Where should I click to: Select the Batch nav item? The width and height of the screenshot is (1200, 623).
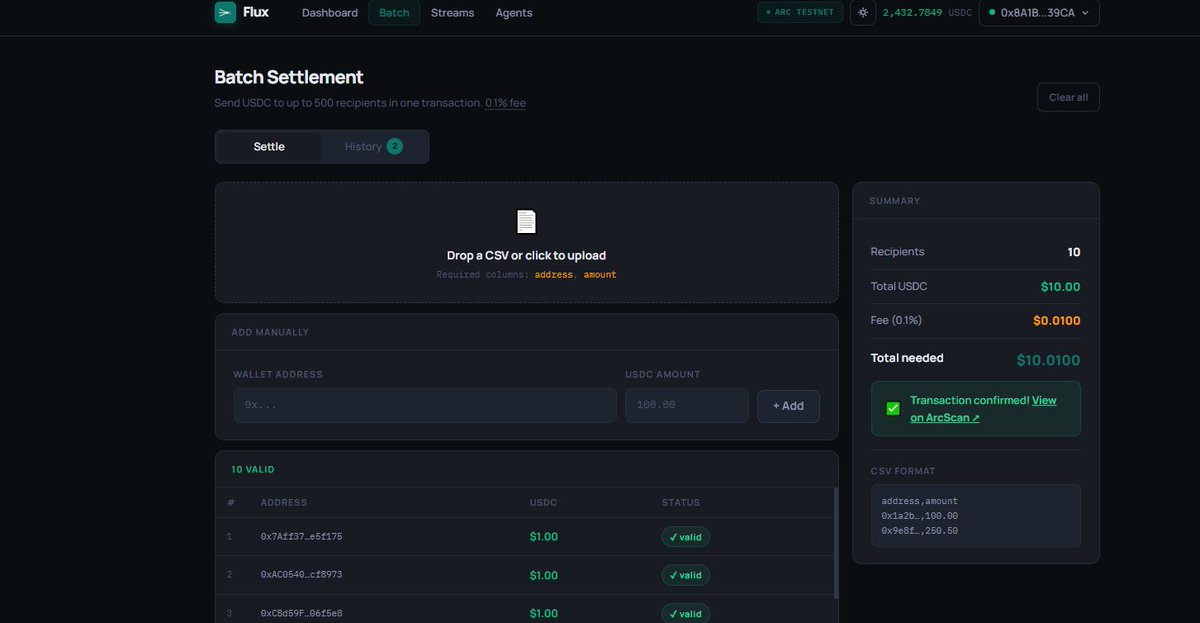pyautogui.click(x=394, y=13)
